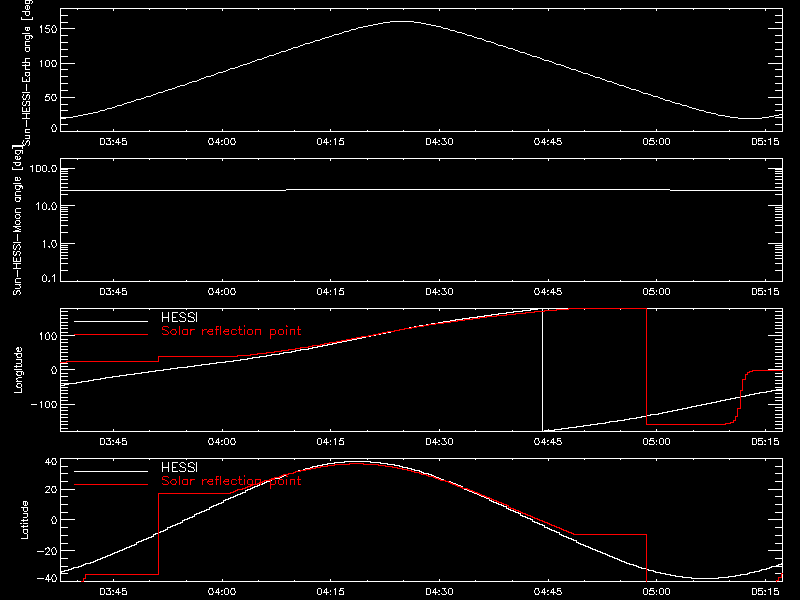Viewport: 800px width, 600px height.
Task: Click the -40 tick on Latitude plot
Action: 47,578
